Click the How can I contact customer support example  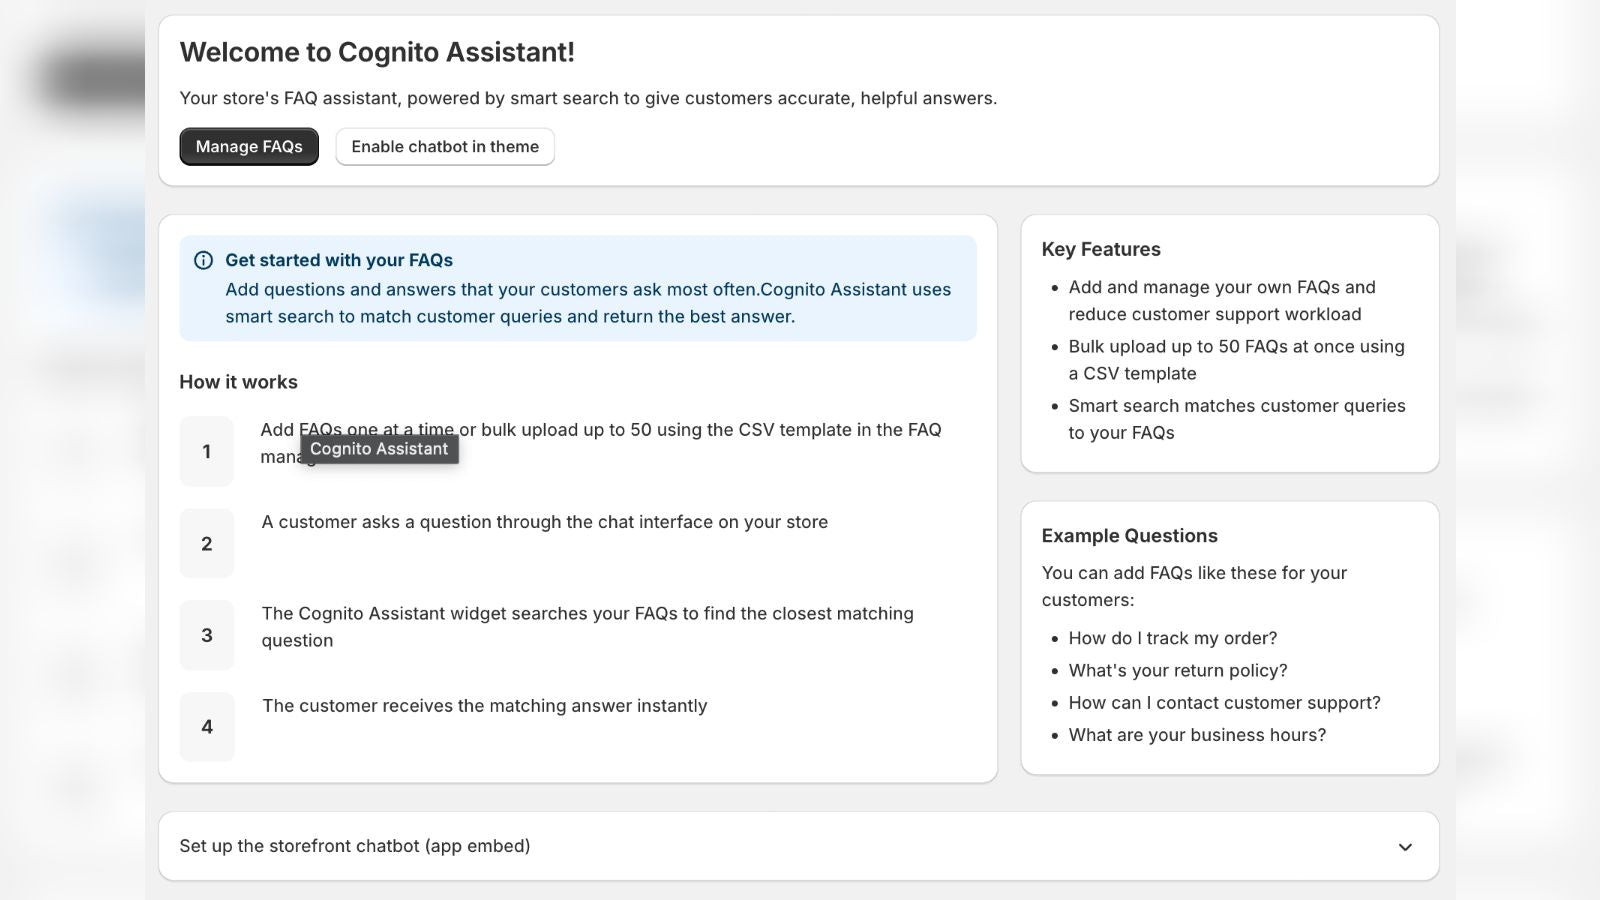click(x=1224, y=703)
